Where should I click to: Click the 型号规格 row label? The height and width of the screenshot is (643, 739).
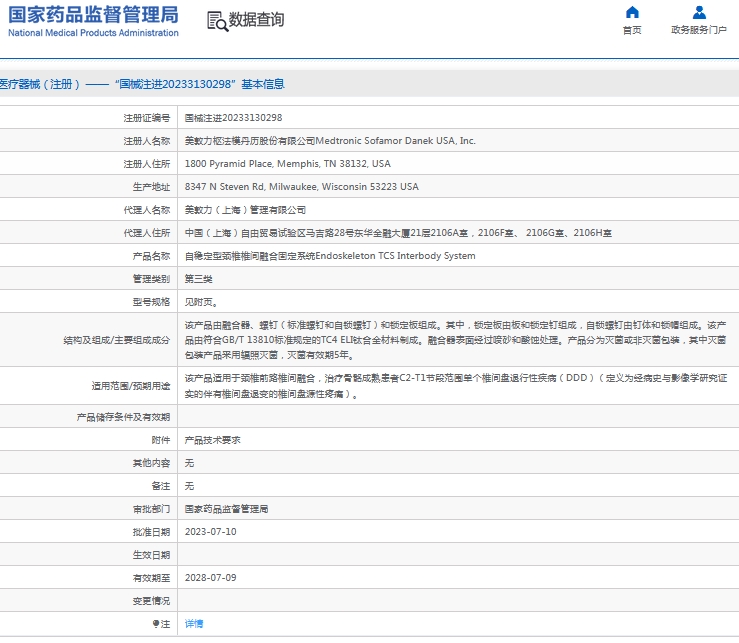click(151, 302)
